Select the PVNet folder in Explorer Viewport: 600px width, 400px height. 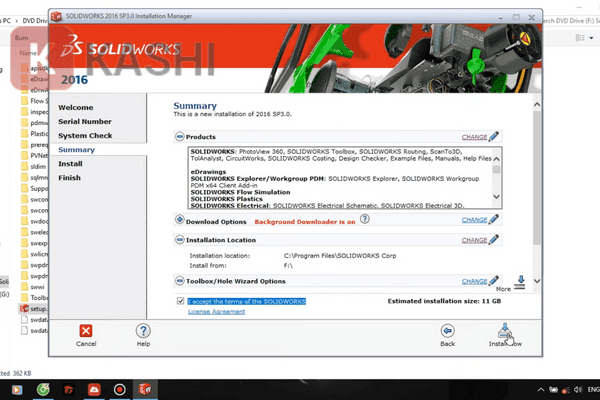point(34,155)
